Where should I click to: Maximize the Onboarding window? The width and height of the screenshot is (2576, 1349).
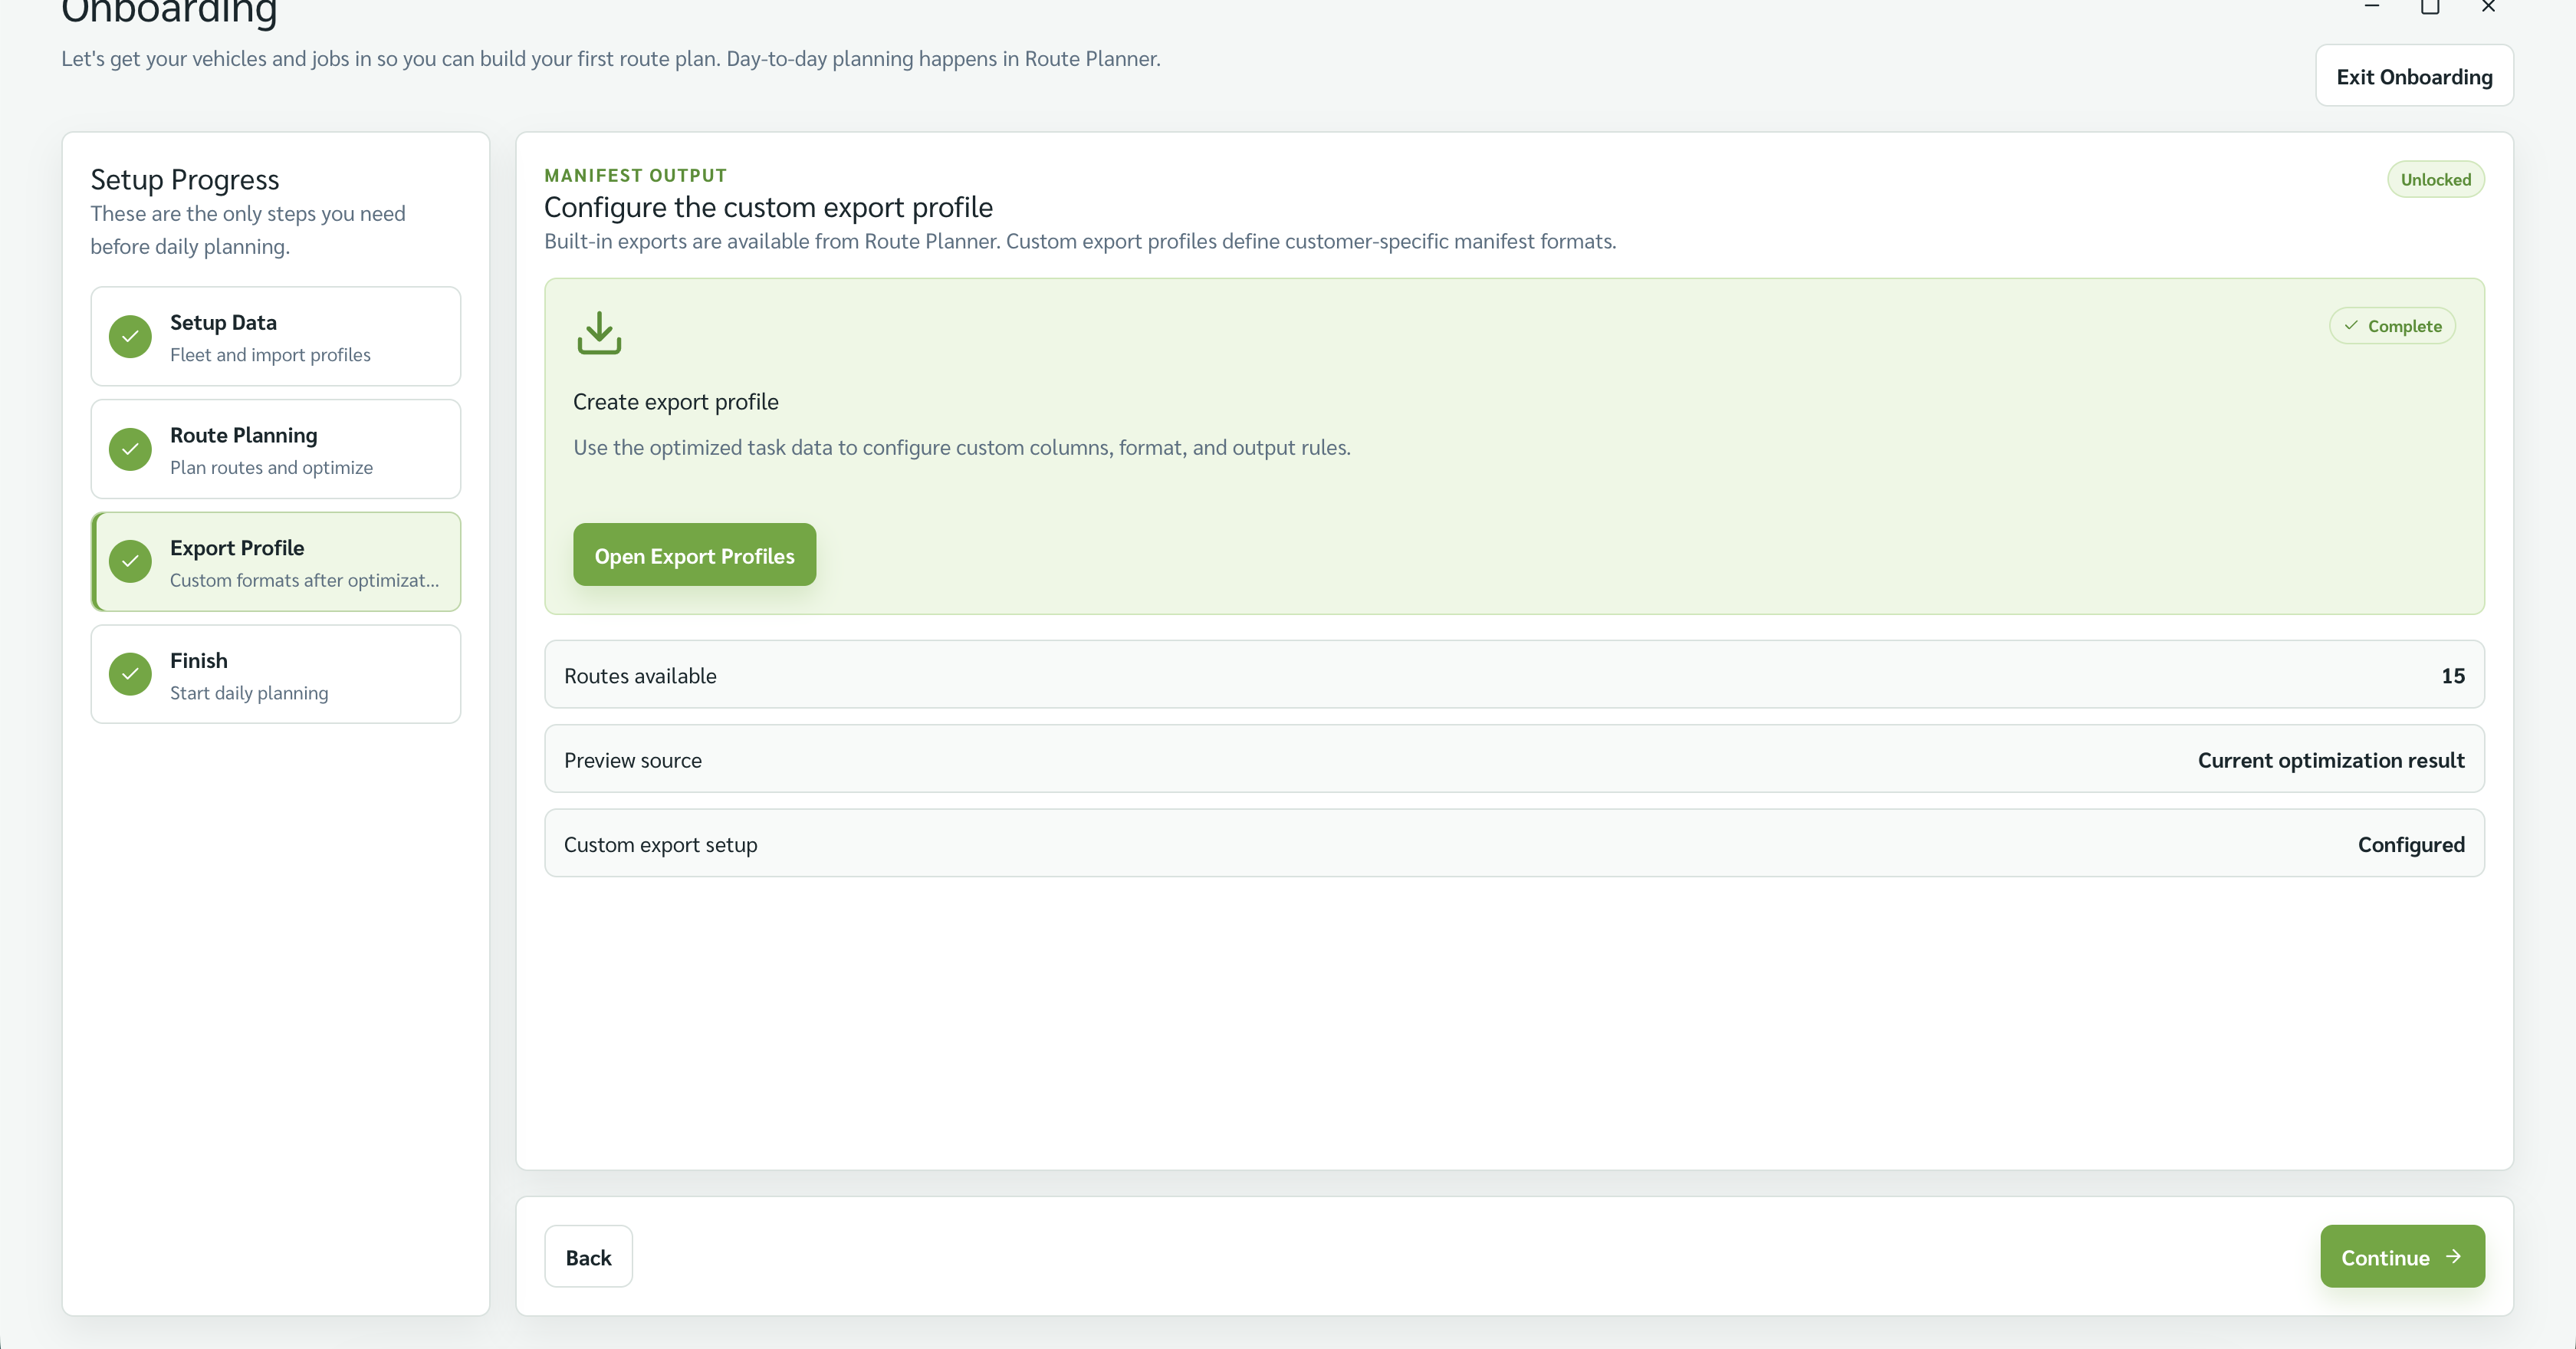tap(2430, 7)
